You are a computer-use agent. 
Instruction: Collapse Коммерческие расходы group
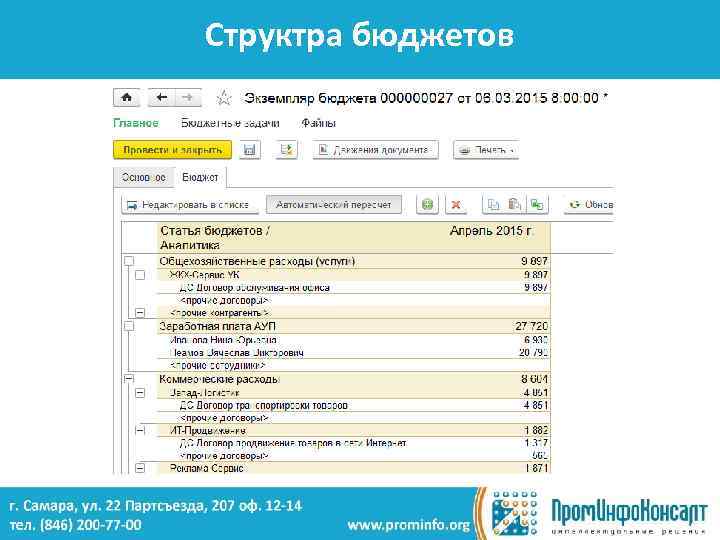[129, 379]
